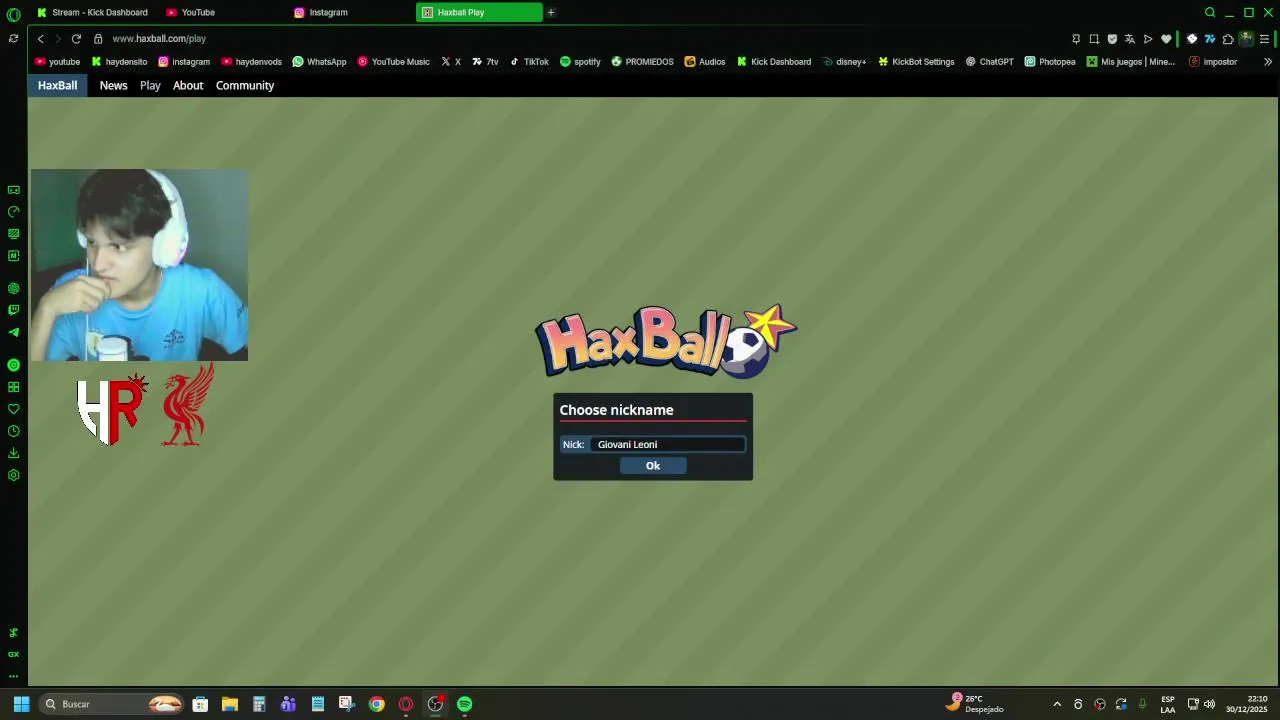Open GX Corner gamepad icon in sidebar
The image size is (1280, 720).
point(14,190)
